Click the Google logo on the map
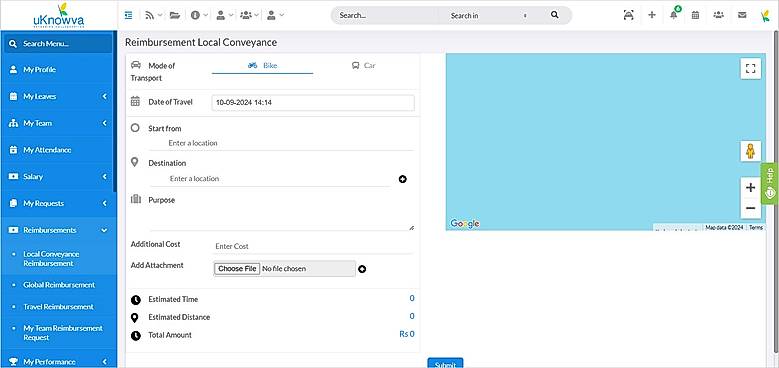 point(465,223)
